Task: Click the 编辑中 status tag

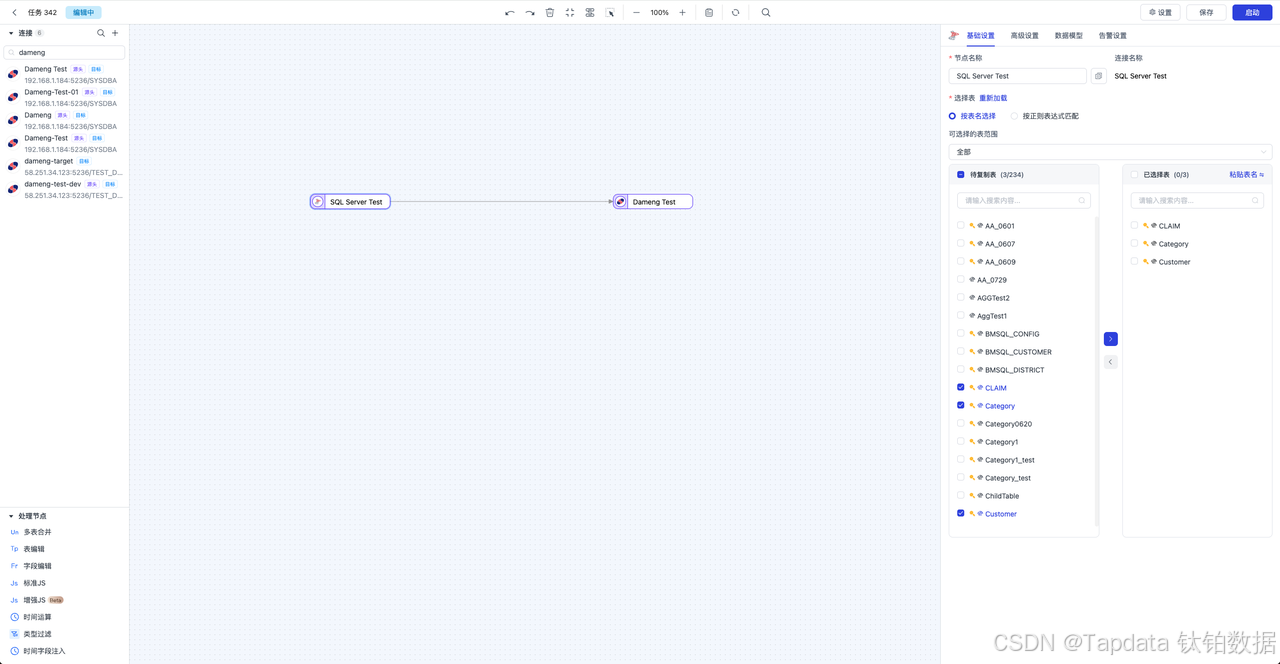Action: tap(83, 13)
